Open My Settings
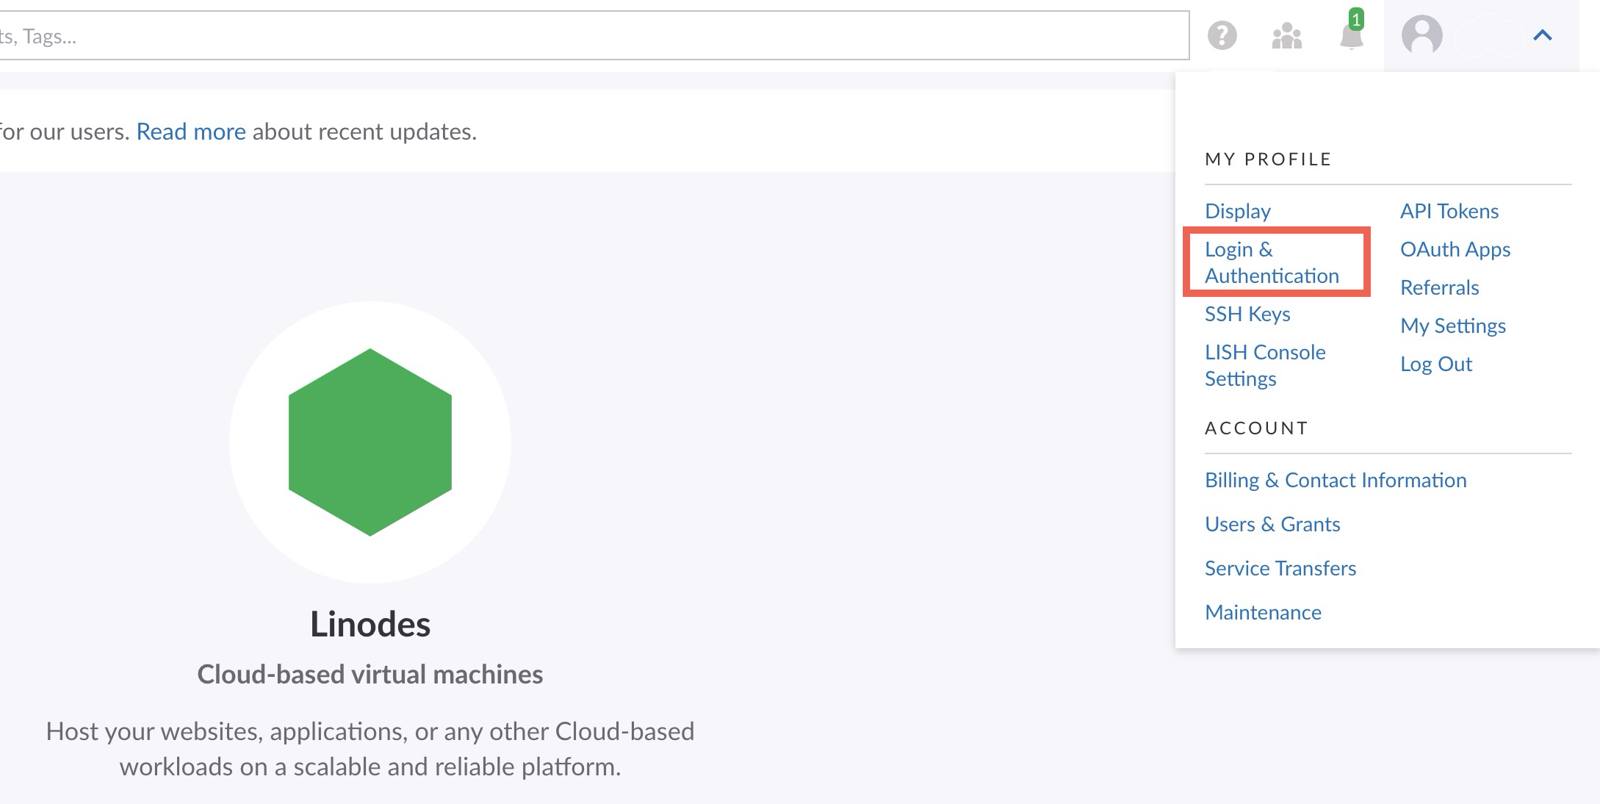The width and height of the screenshot is (1600, 804). pos(1452,326)
